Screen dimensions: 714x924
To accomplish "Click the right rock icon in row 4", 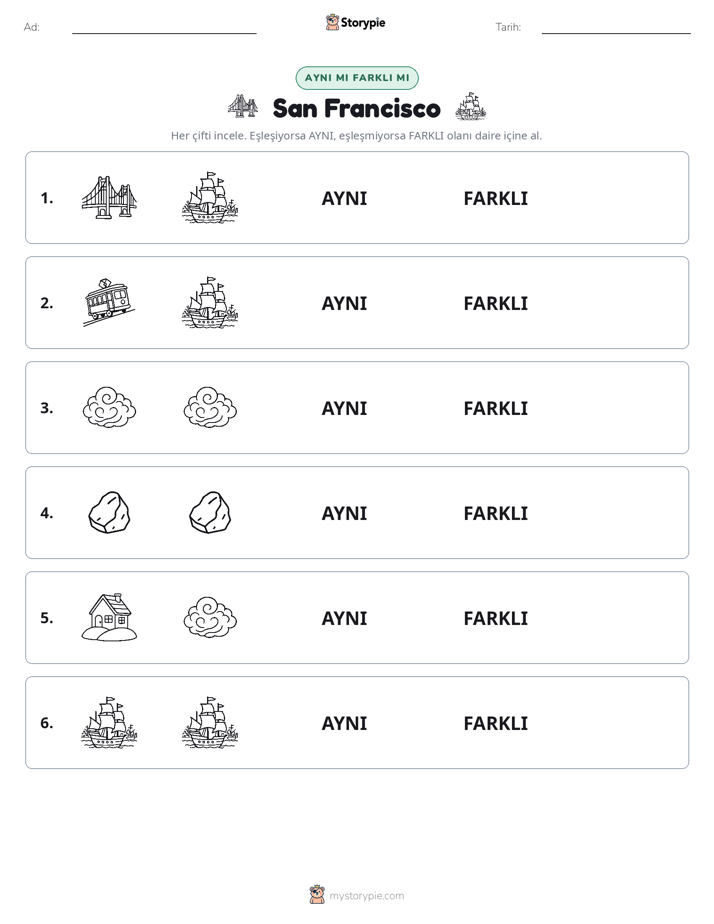I will pos(210,513).
